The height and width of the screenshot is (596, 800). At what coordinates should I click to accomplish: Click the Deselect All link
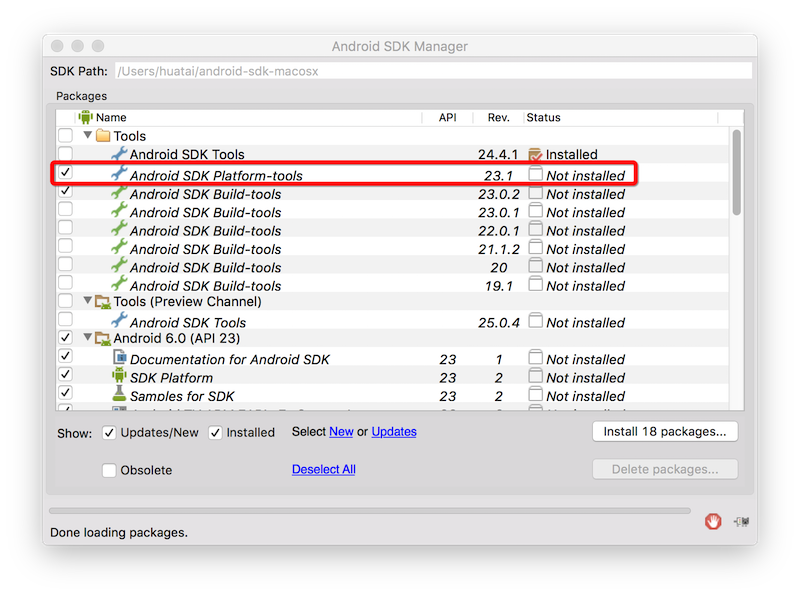(x=323, y=469)
